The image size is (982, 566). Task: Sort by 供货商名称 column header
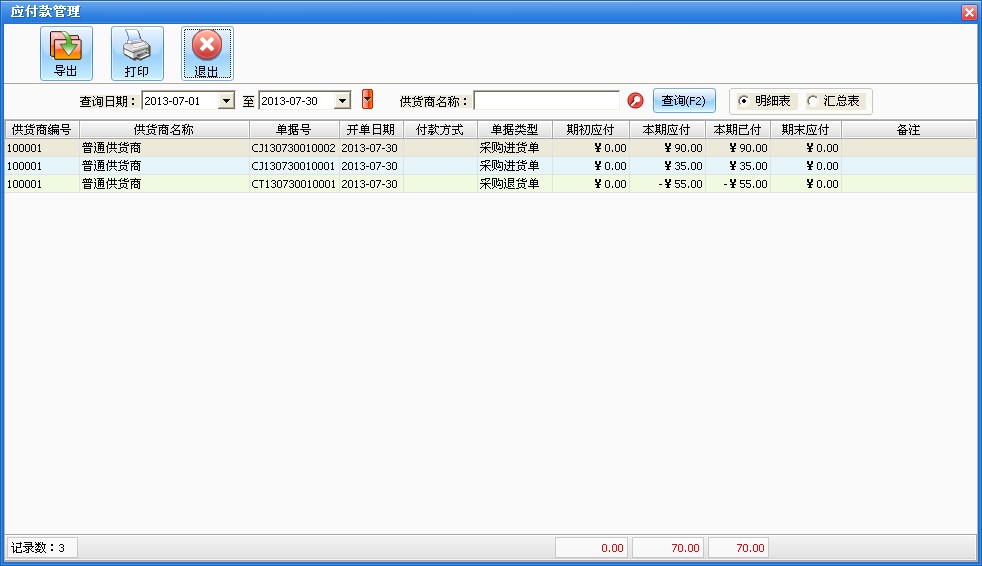click(x=164, y=130)
